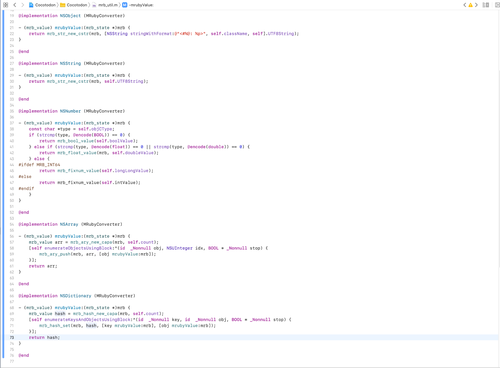This screenshot has width=500, height=368.
Task: Open Cocotodon project breadcrumb with blue icon
Action: [x=42, y=5]
